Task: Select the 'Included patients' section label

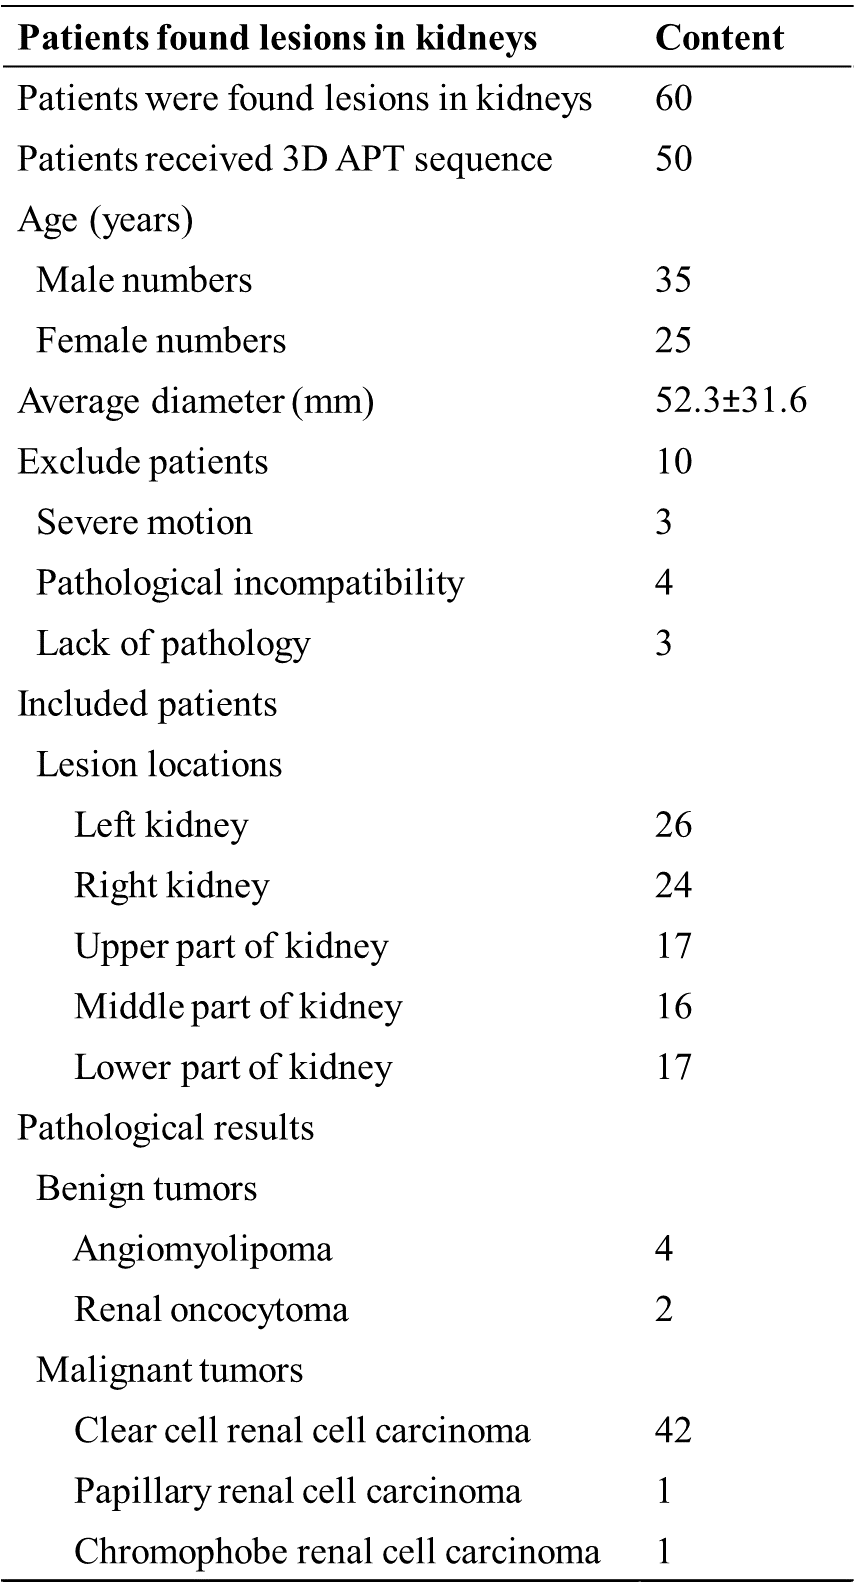Action: [147, 704]
